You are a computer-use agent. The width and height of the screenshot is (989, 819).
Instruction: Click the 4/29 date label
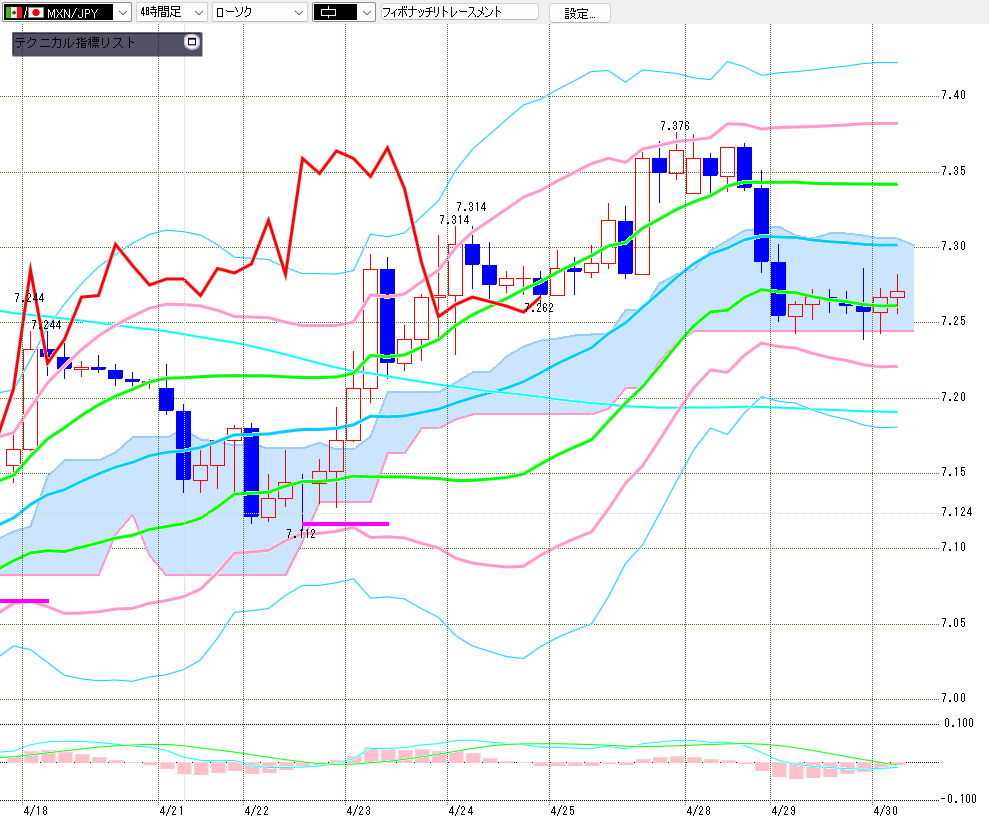pyautogui.click(x=783, y=810)
